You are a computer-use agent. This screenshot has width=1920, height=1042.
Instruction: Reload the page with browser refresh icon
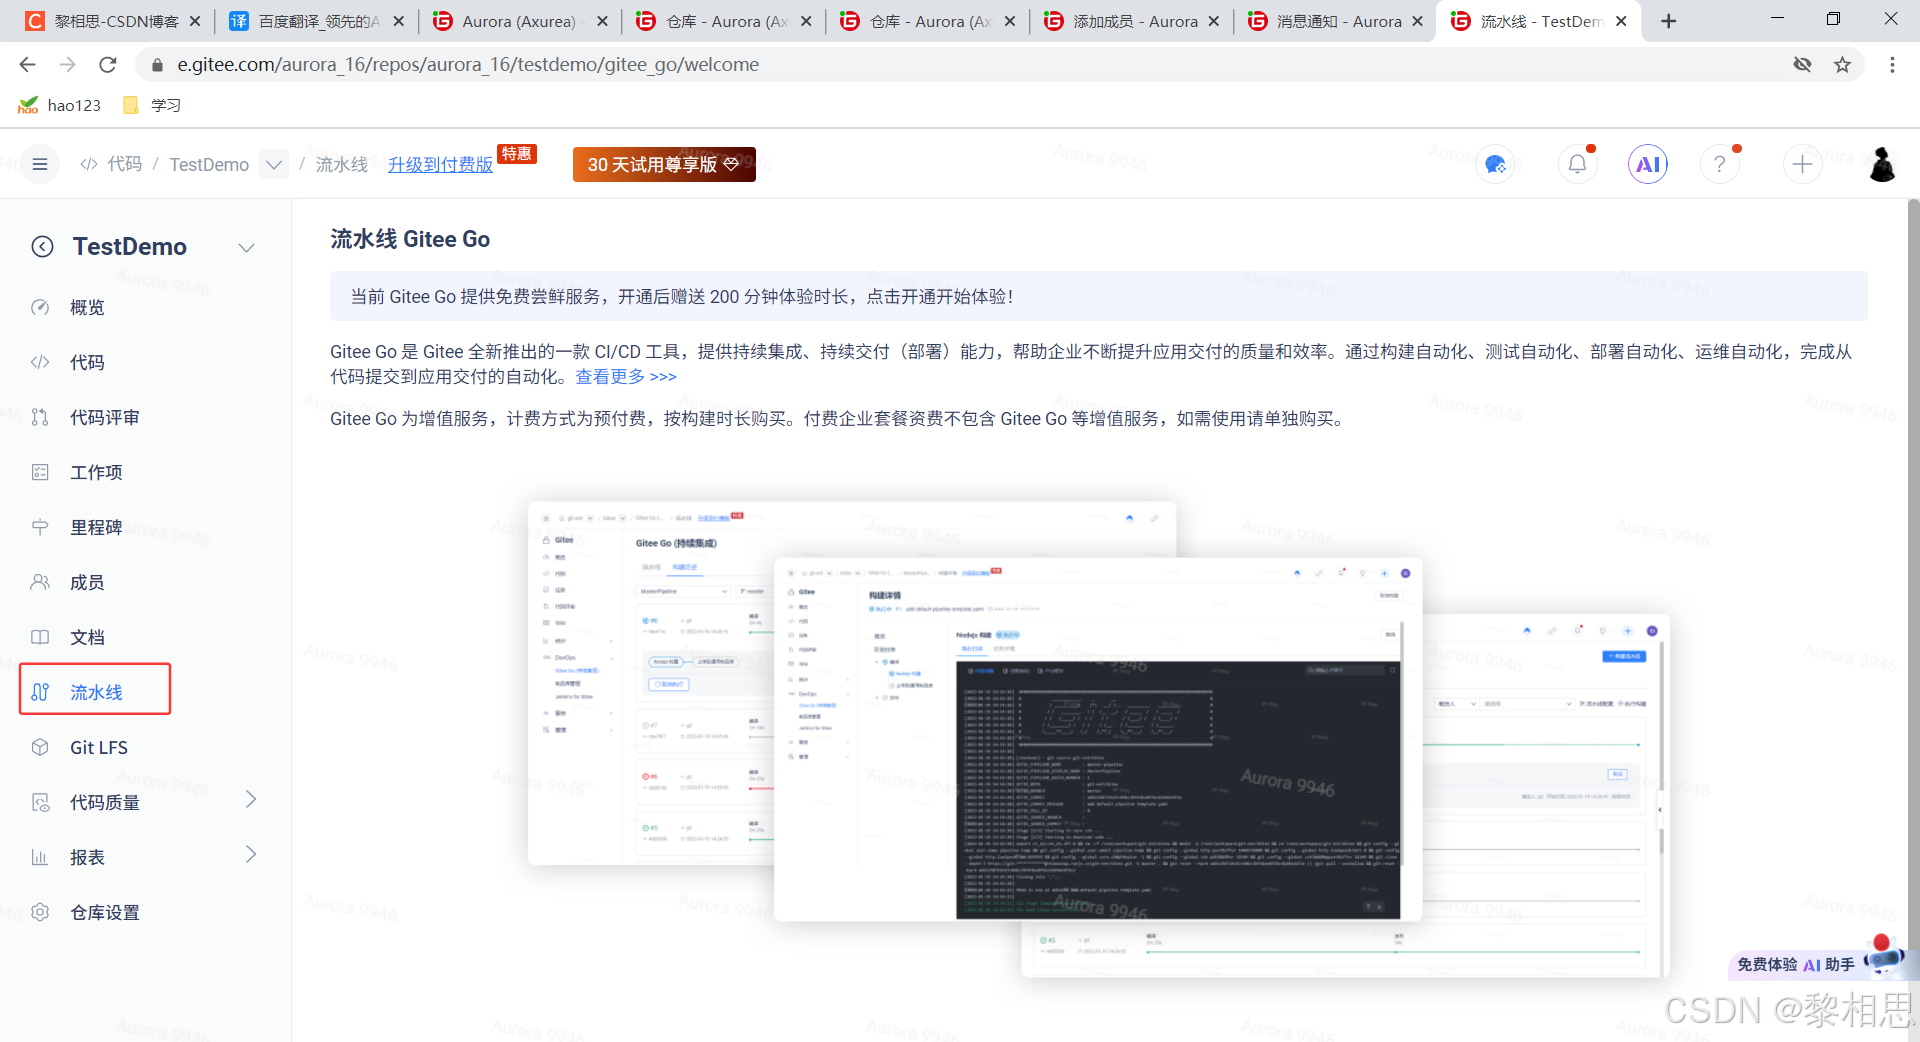(108, 65)
